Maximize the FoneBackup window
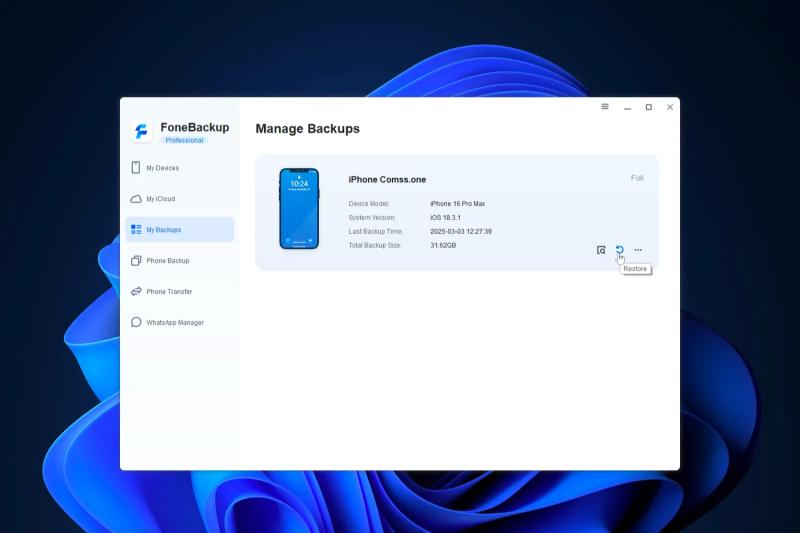This screenshot has height=533, width=800. tap(648, 107)
